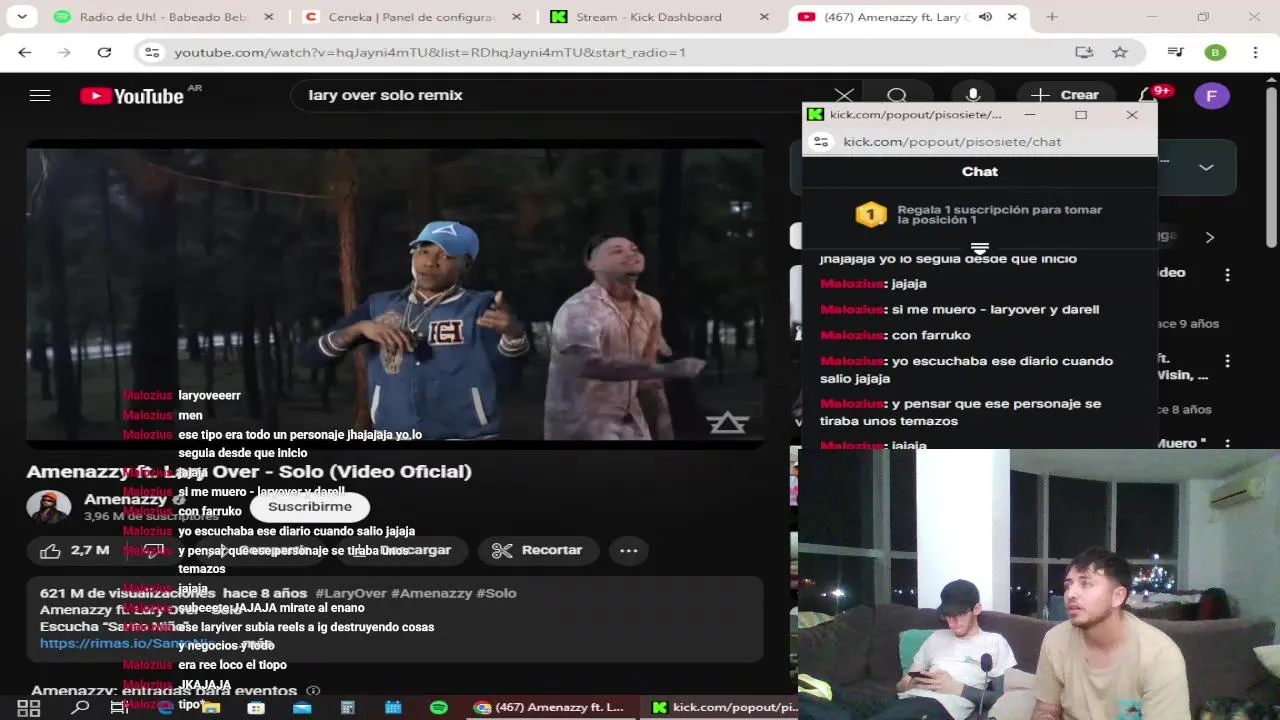Select the Amenazzy ft. Lary YouTube tab

895,17
